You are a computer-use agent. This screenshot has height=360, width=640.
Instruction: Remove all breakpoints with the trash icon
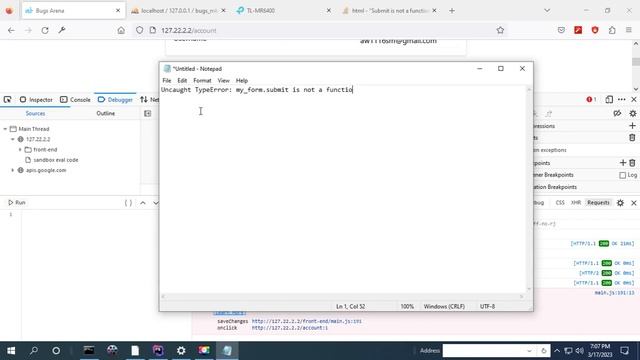(632, 163)
